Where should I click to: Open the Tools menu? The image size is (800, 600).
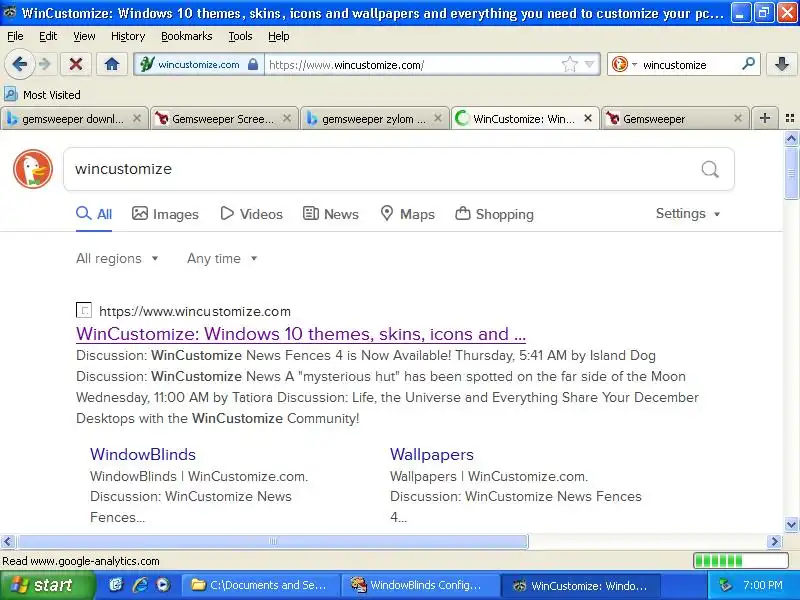coord(240,36)
